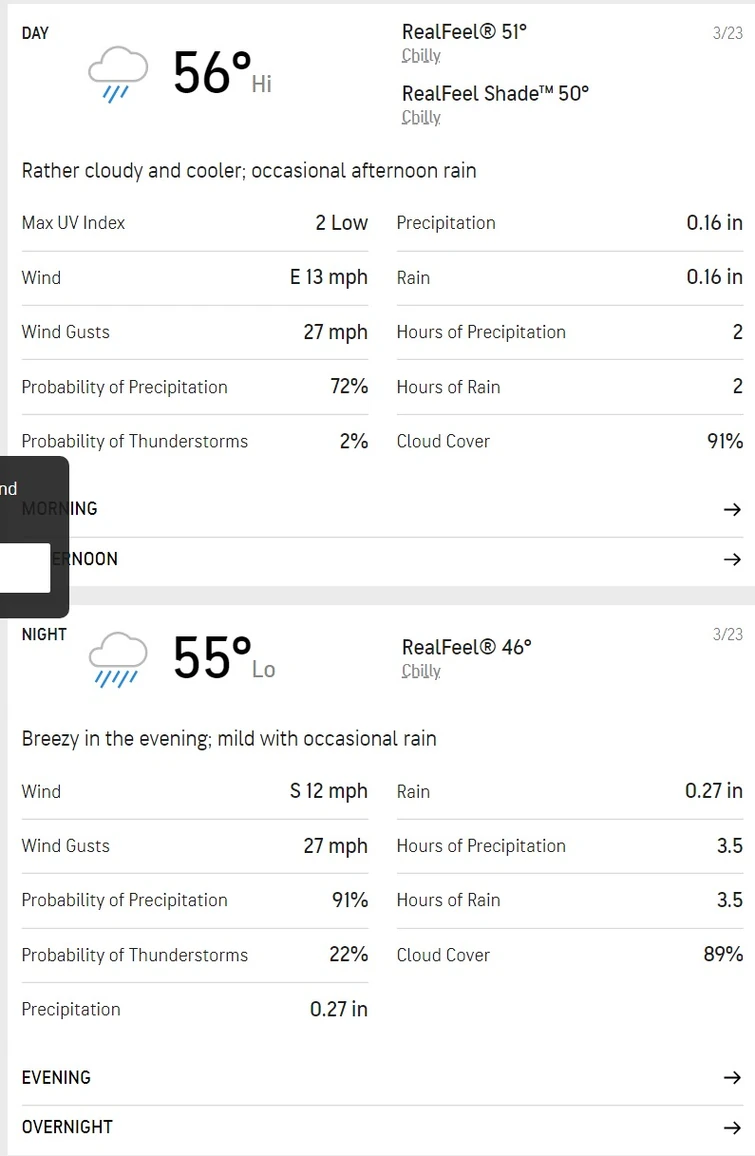Click the RealFeel Shade 50° label
Image resolution: width=755 pixels, height=1156 pixels.
click(495, 93)
